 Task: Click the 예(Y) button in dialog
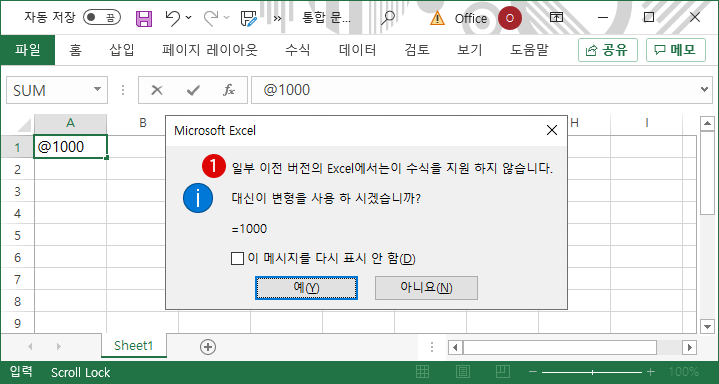point(306,288)
